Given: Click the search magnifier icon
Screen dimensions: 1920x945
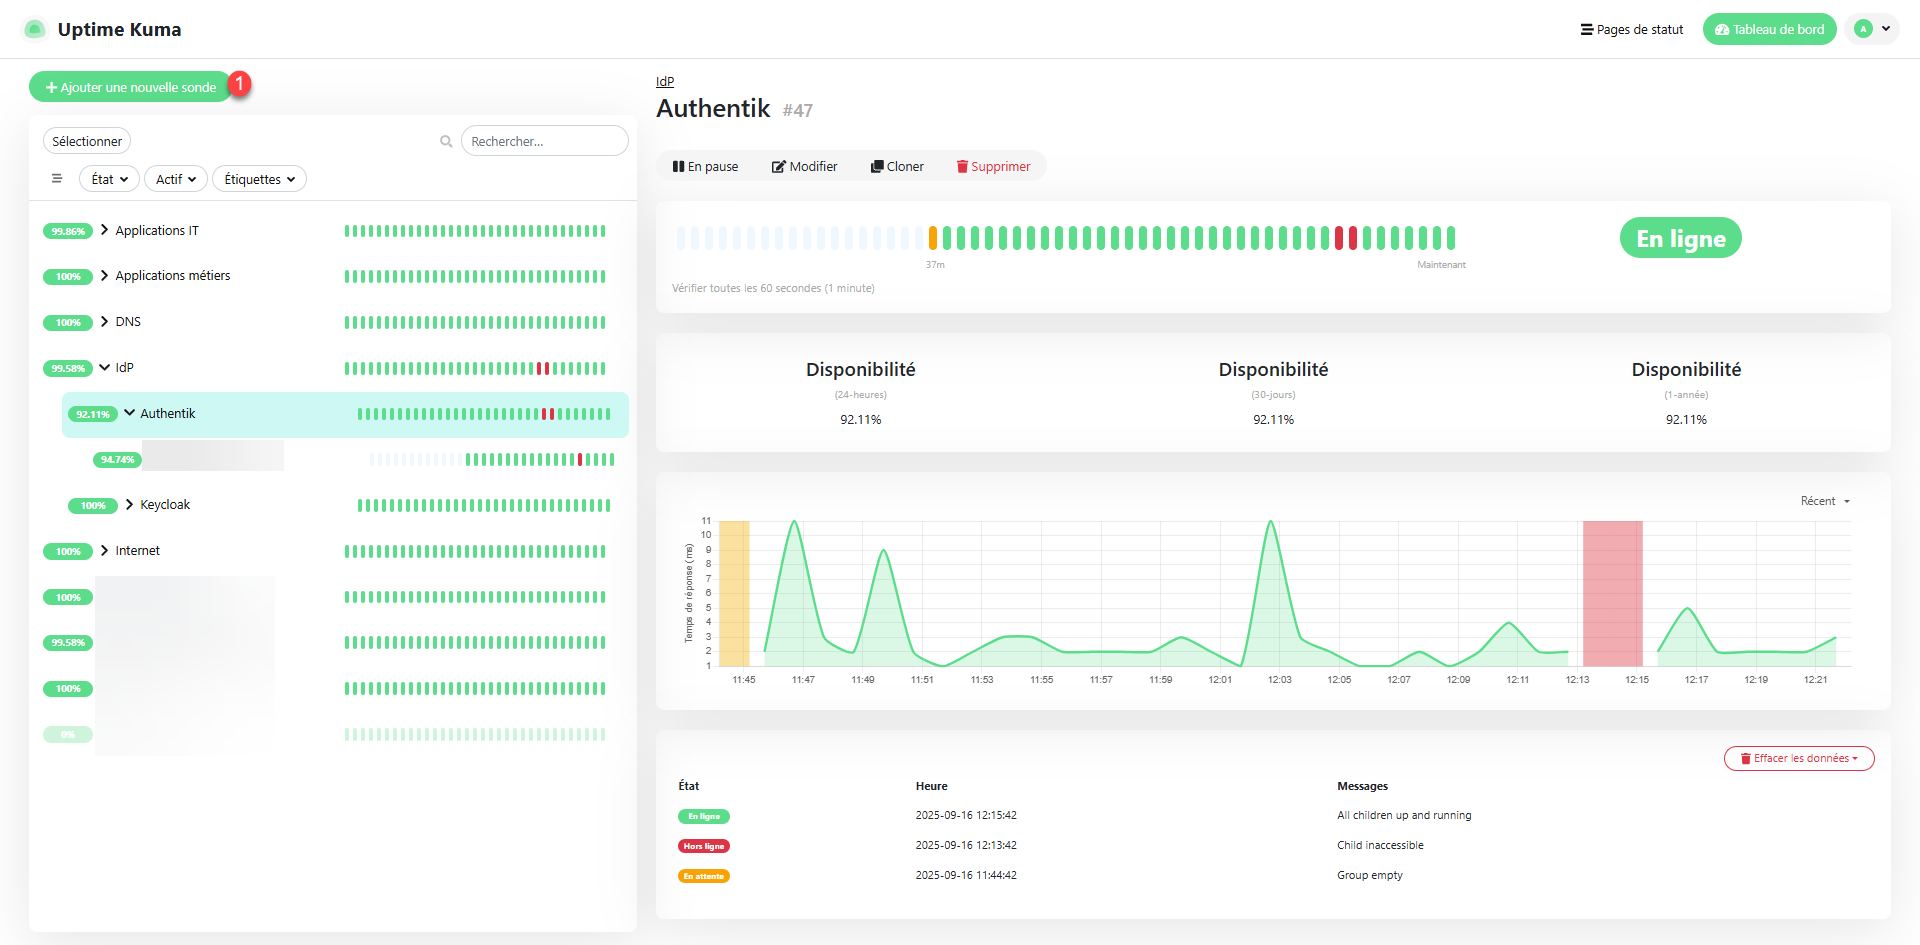Looking at the screenshot, I should 446,142.
